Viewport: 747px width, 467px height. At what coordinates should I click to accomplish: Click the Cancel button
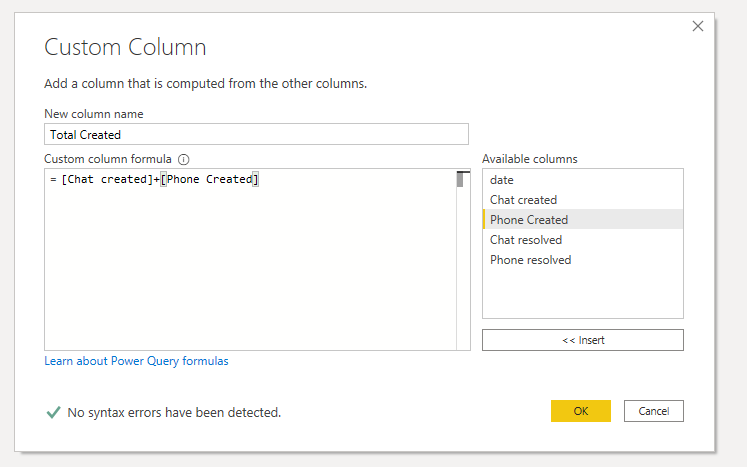(654, 411)
